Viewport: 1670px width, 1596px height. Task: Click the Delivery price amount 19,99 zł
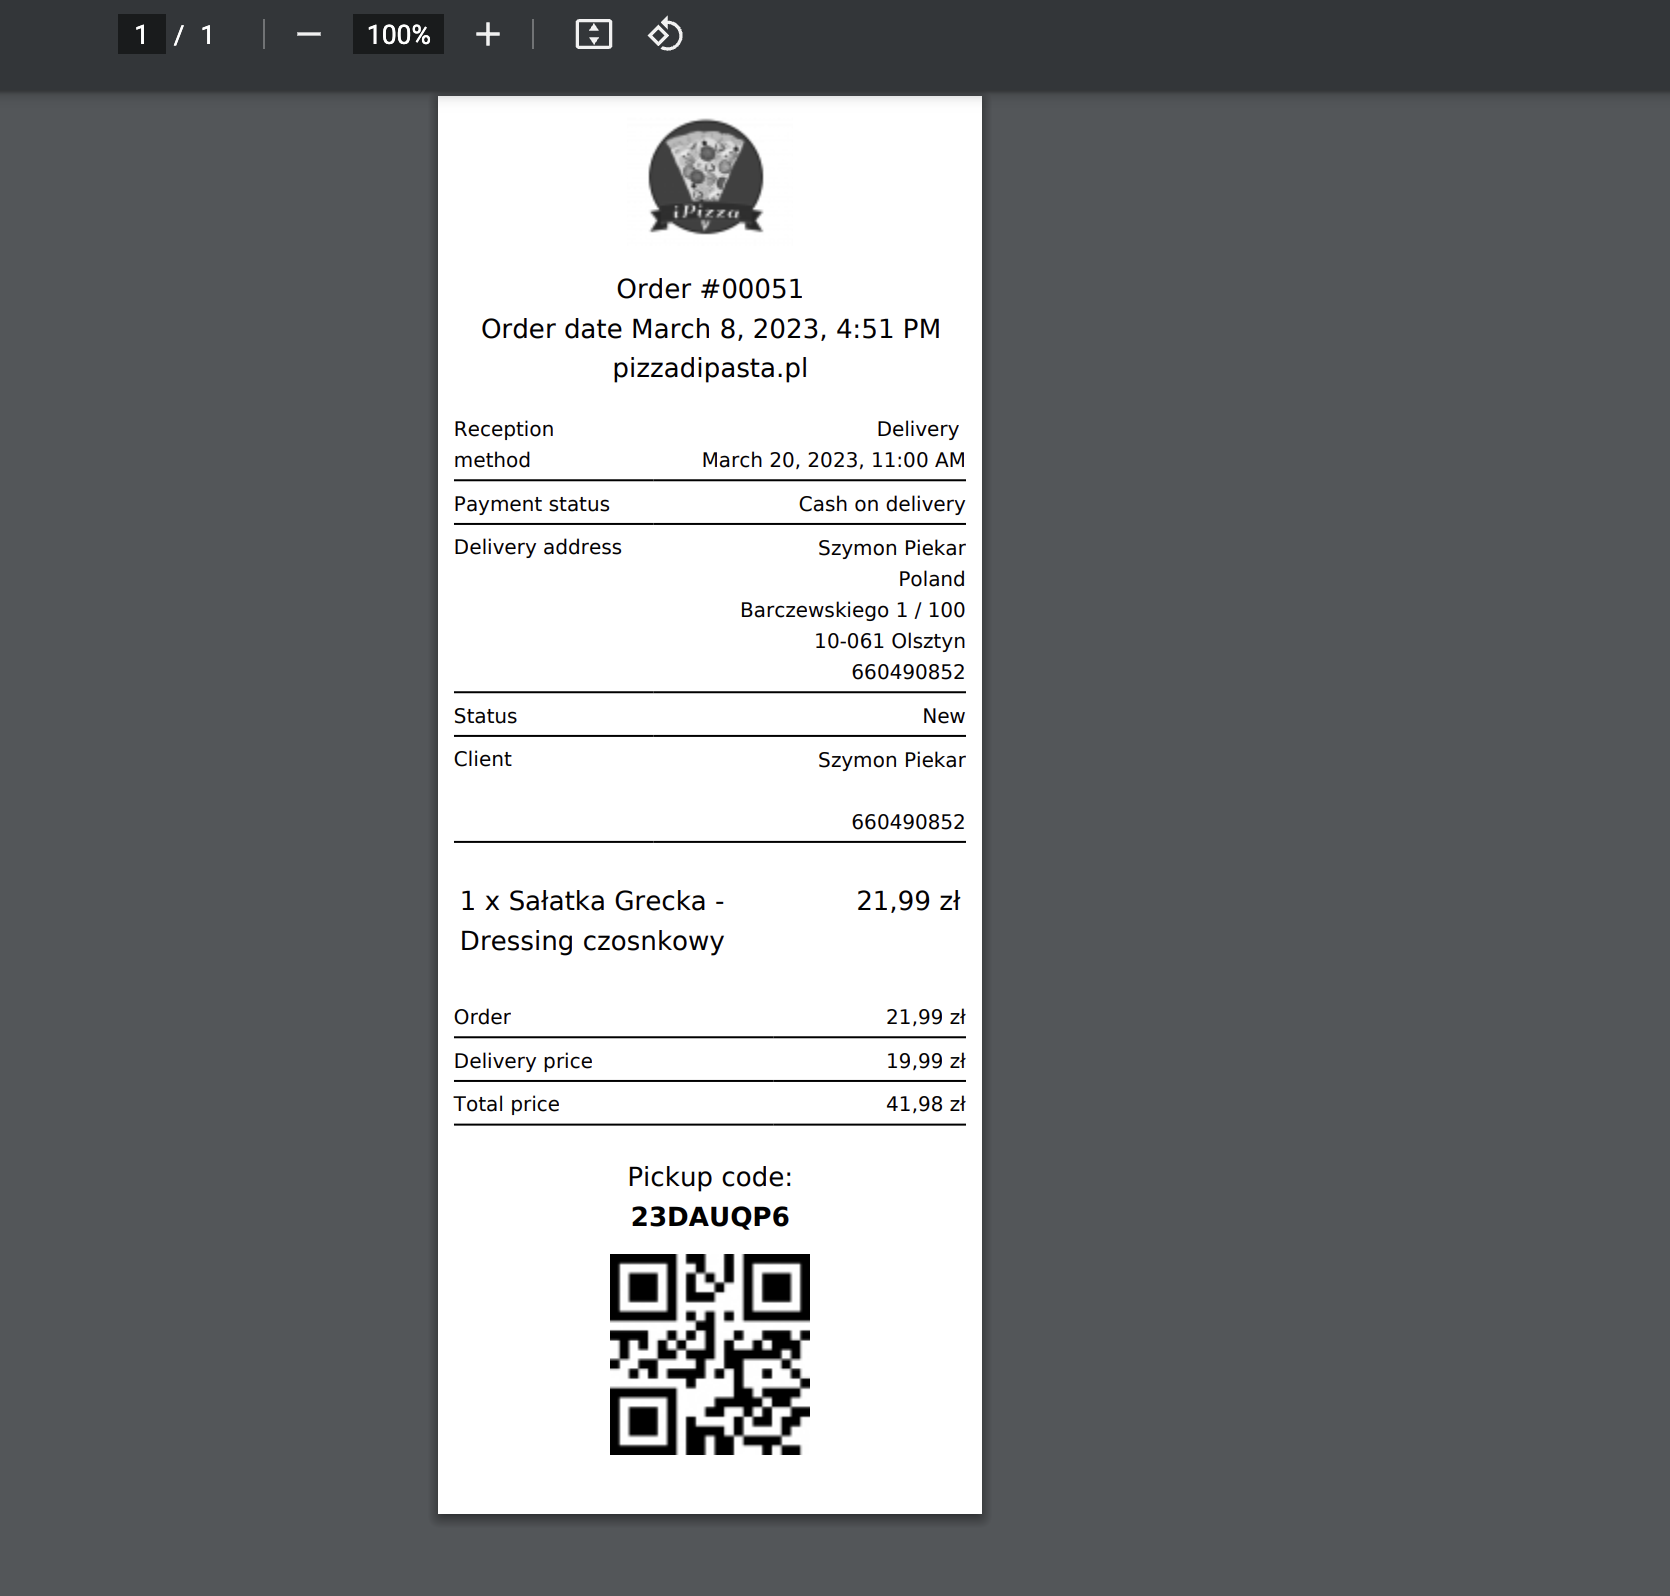(x=925, y=1061)
